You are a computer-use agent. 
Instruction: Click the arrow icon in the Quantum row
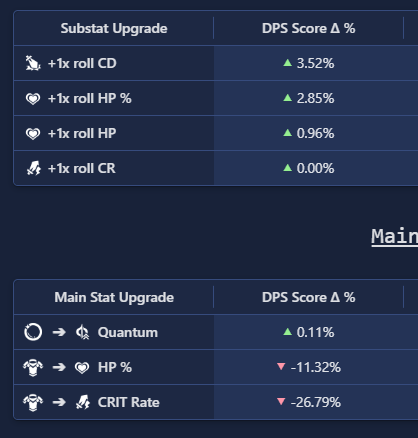[x=59, y=332]
